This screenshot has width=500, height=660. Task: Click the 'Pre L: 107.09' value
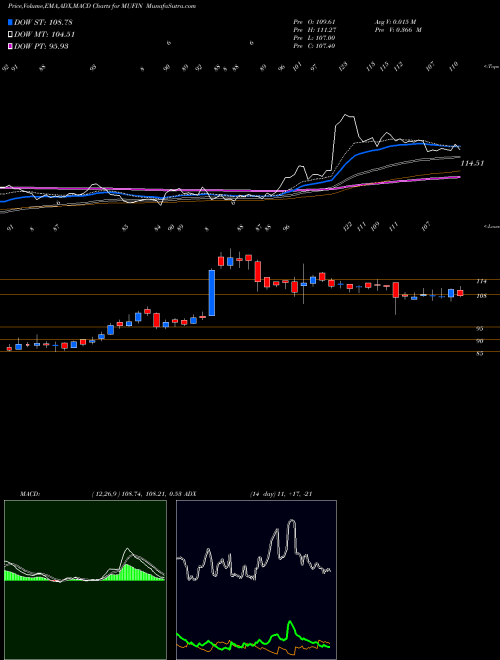pyautogui.click(x=314, y=38)
